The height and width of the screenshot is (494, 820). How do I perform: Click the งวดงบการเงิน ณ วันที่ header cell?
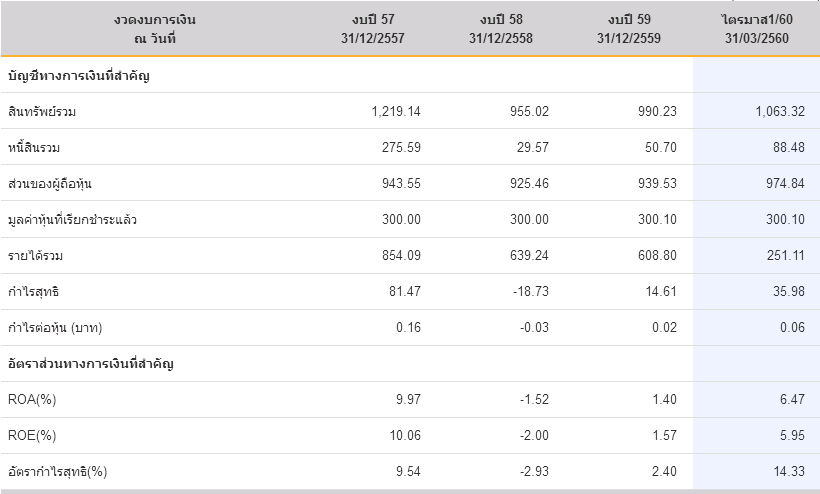152,28
